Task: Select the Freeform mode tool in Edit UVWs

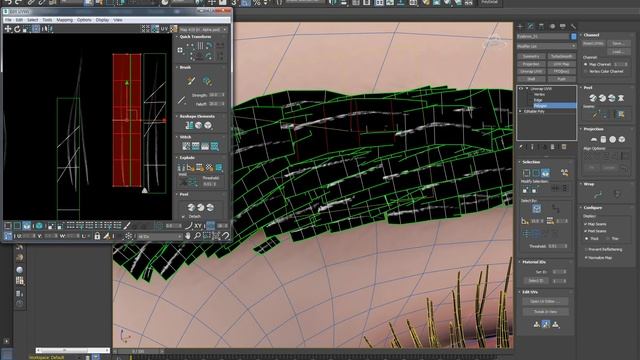Action: (x=36, y=29)
